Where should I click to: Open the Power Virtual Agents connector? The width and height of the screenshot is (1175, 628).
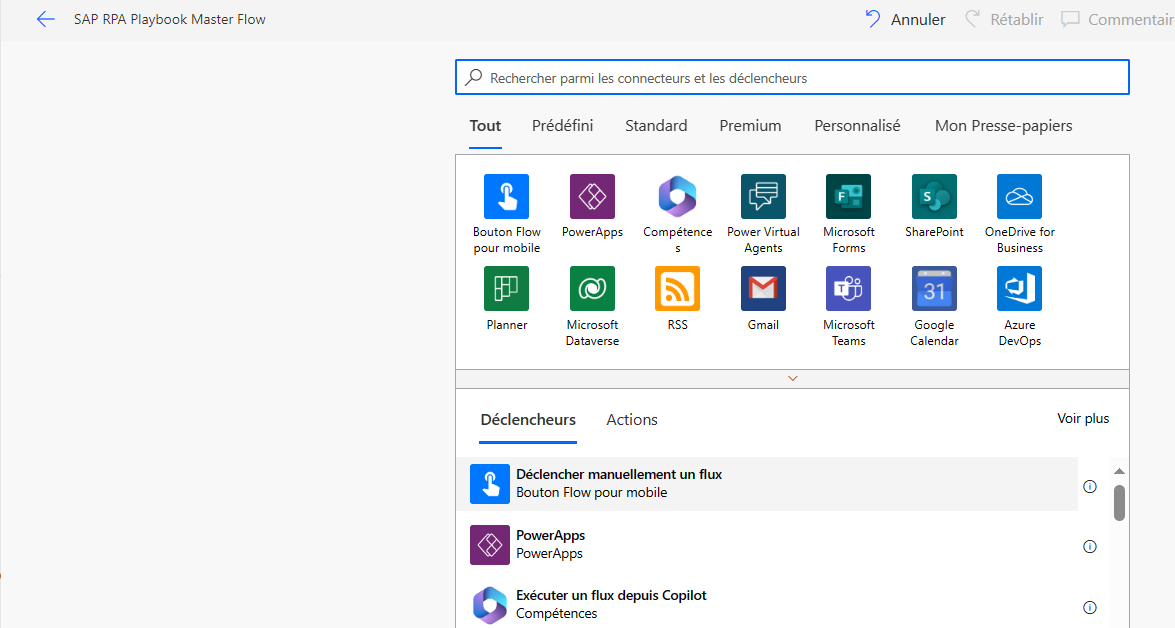(763, 196)
